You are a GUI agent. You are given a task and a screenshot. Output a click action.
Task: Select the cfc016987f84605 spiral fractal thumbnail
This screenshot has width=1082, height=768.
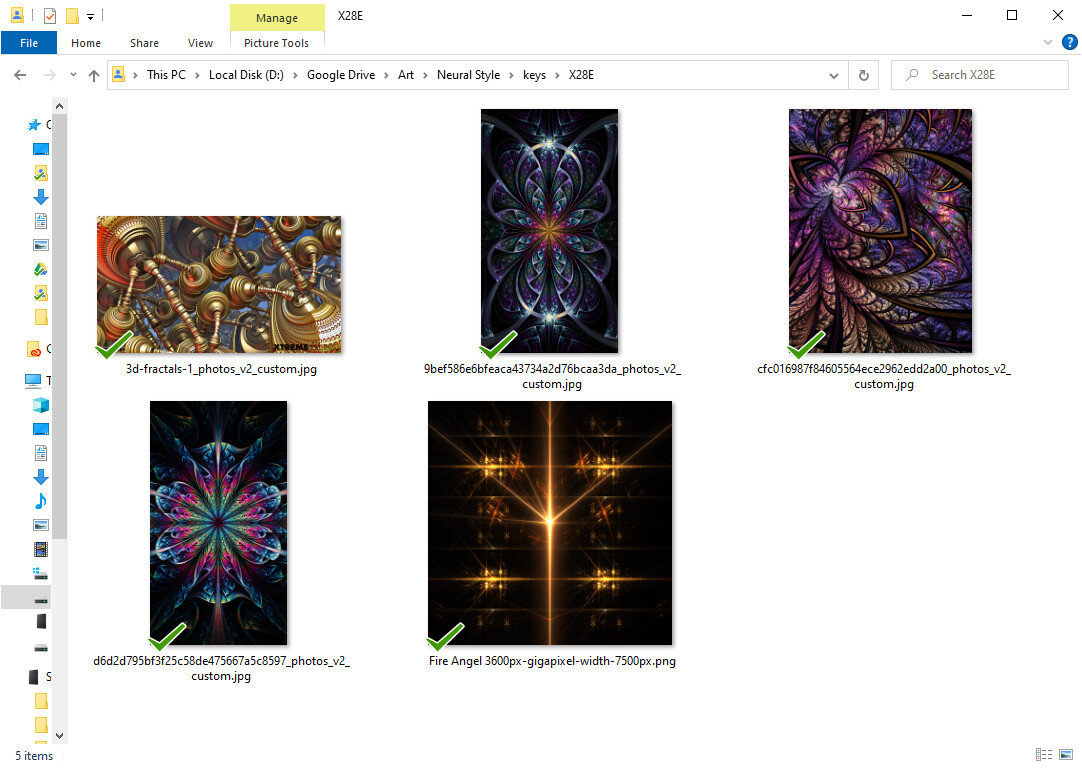tap(881, 231)
